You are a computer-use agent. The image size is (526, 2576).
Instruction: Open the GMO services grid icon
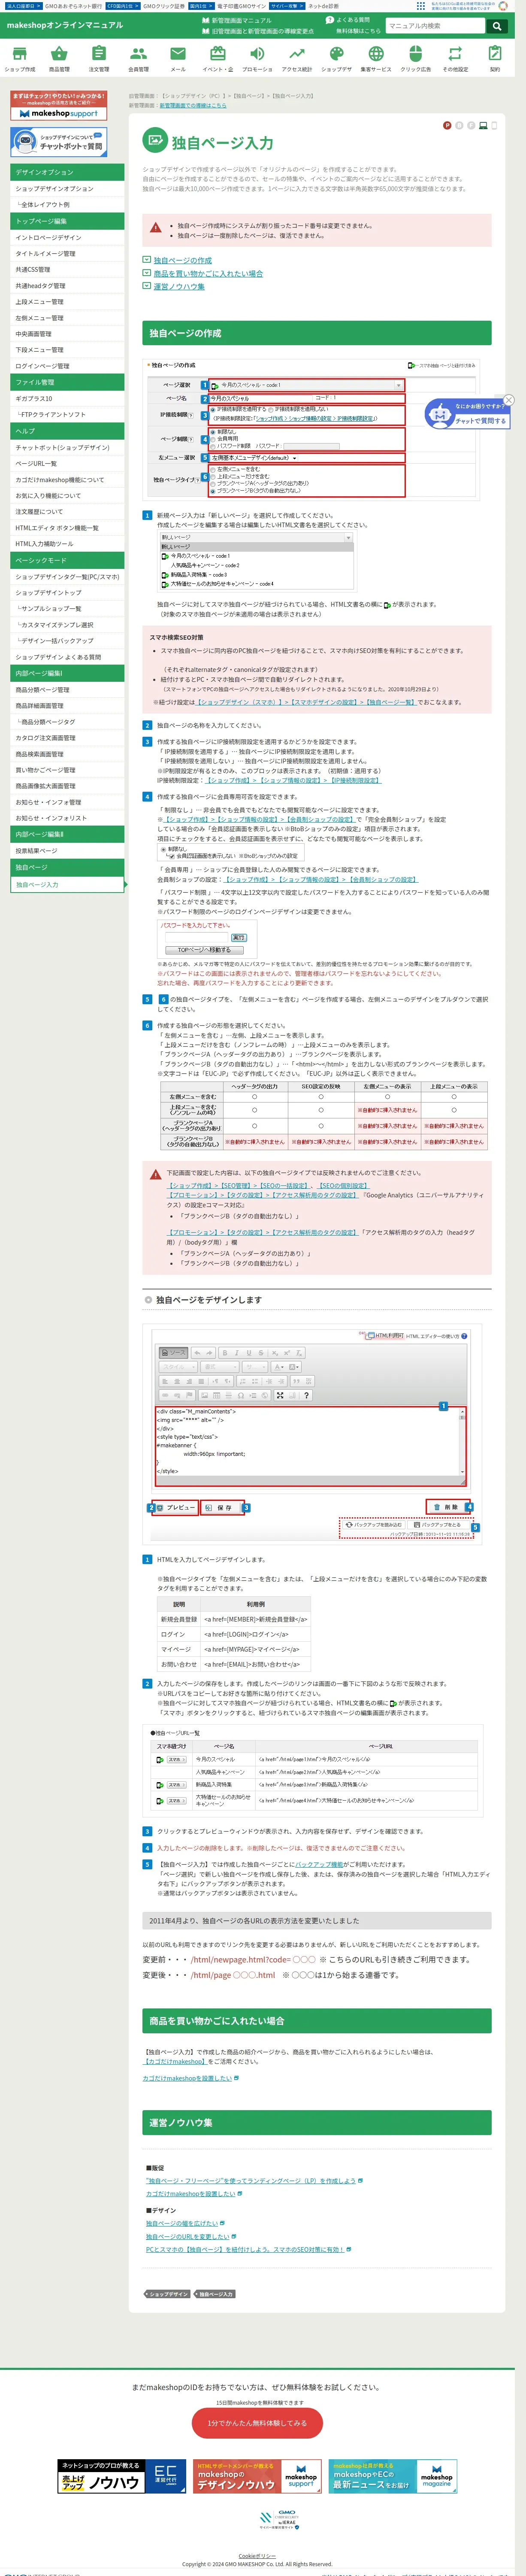click(x=421, y=6)
